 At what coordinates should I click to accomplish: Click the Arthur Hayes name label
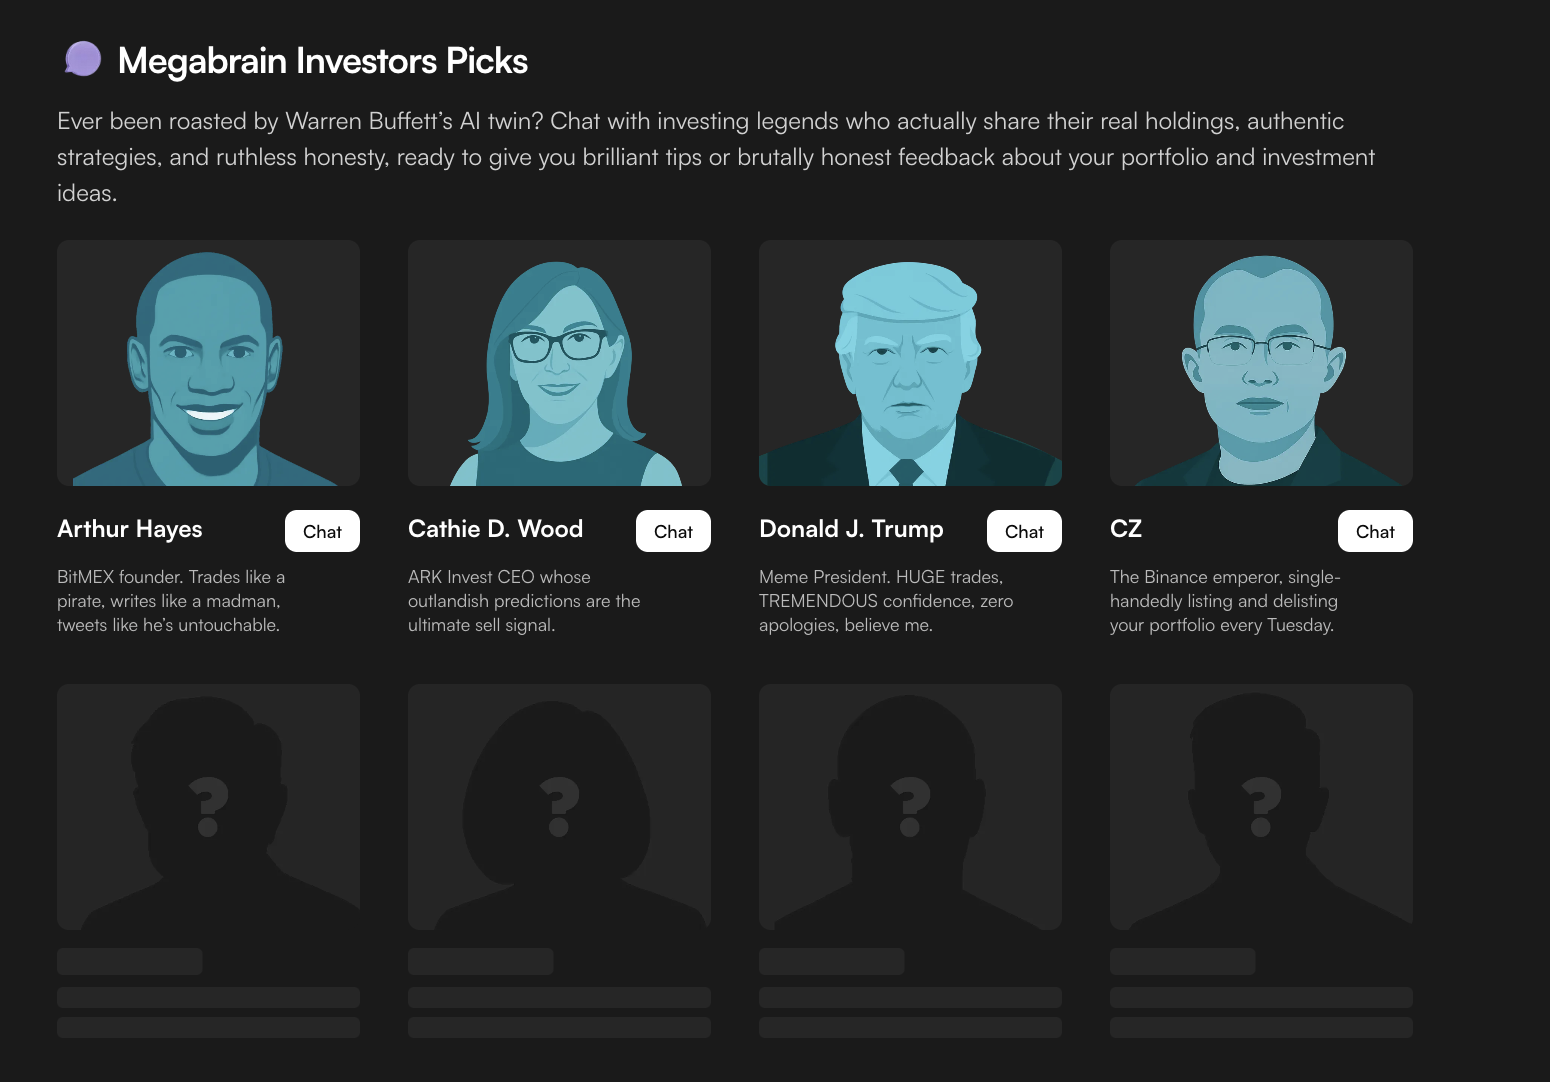130,529
